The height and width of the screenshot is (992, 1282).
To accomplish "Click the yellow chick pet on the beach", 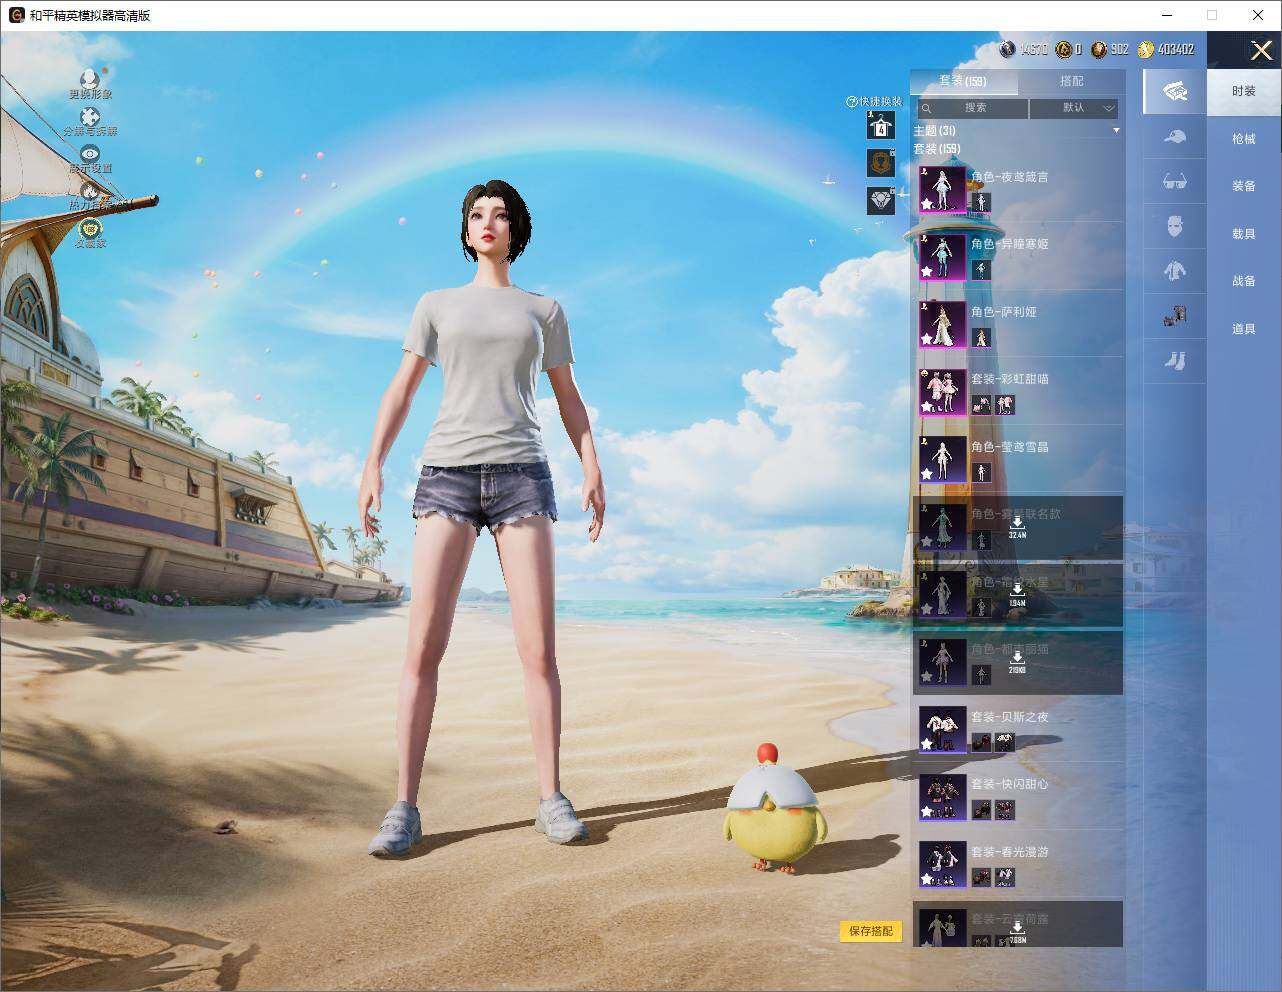I will [x=775, y=810].
